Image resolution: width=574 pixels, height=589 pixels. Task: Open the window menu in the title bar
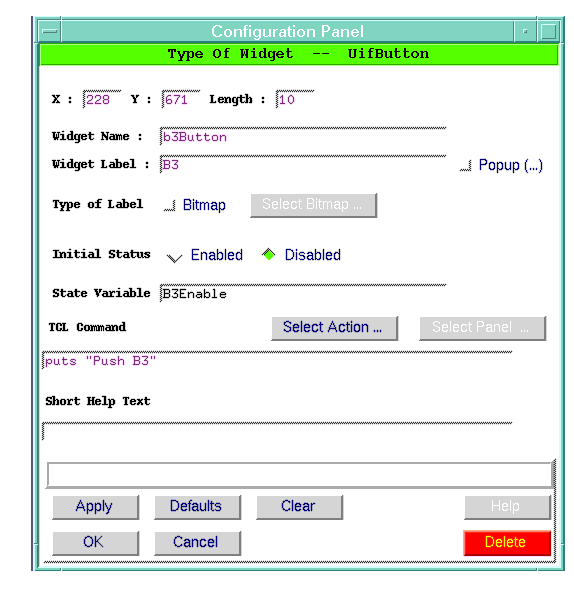click(x=50, y=31)
